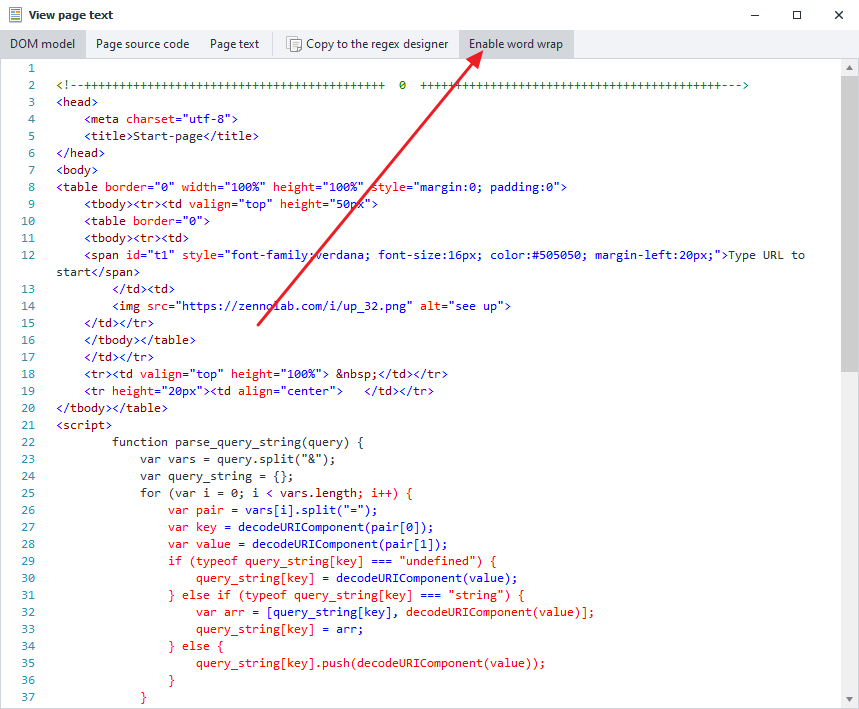859x709 pixels.
Task: Click the table border="0" width="100%" line
Action: tap(311, 187)
